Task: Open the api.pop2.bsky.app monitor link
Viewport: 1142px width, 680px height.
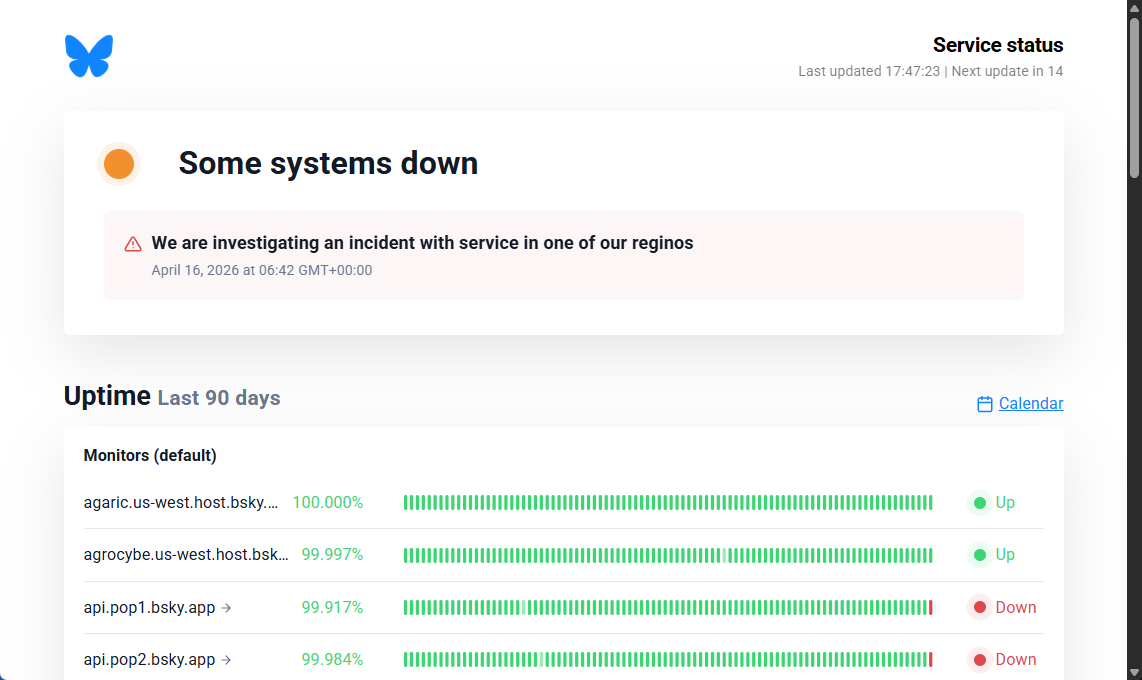Action: 149,660
